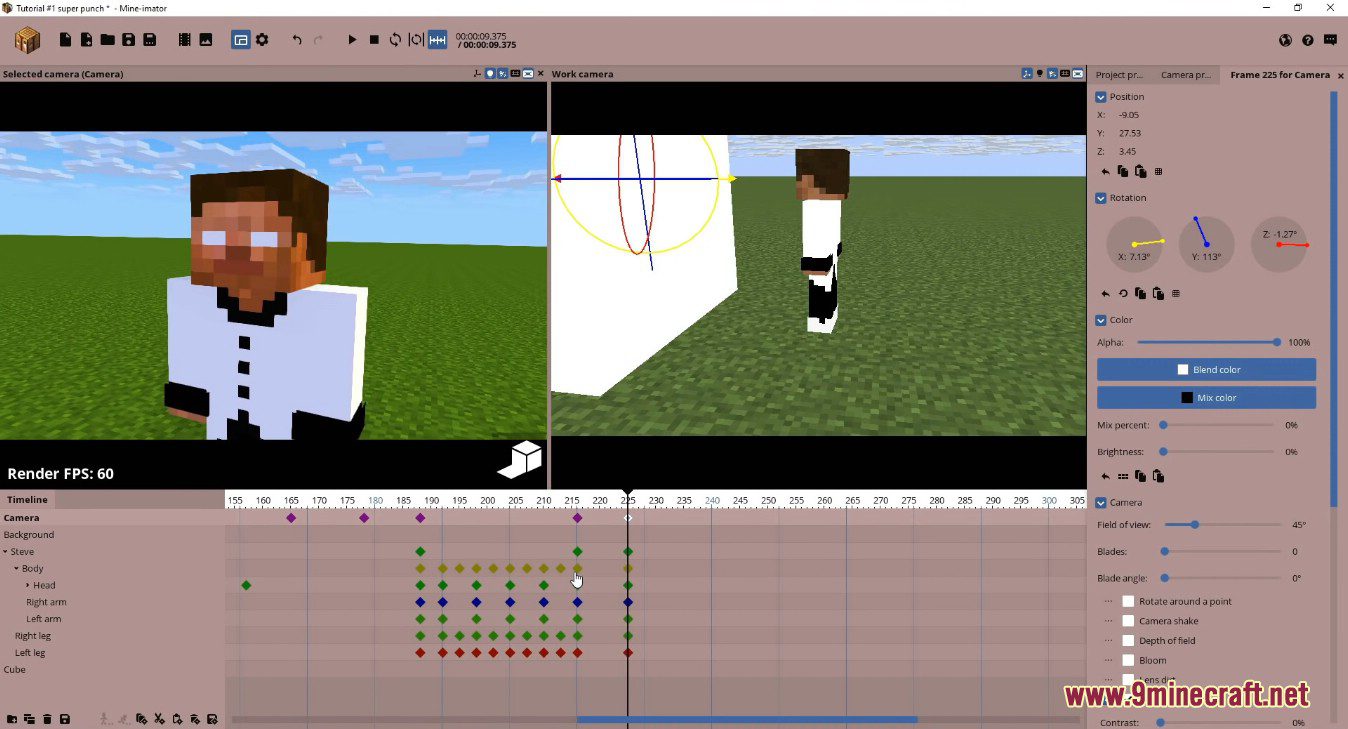Open a new project with the new file icon
The image size is (1348, 729).
(x=65, y=39)
